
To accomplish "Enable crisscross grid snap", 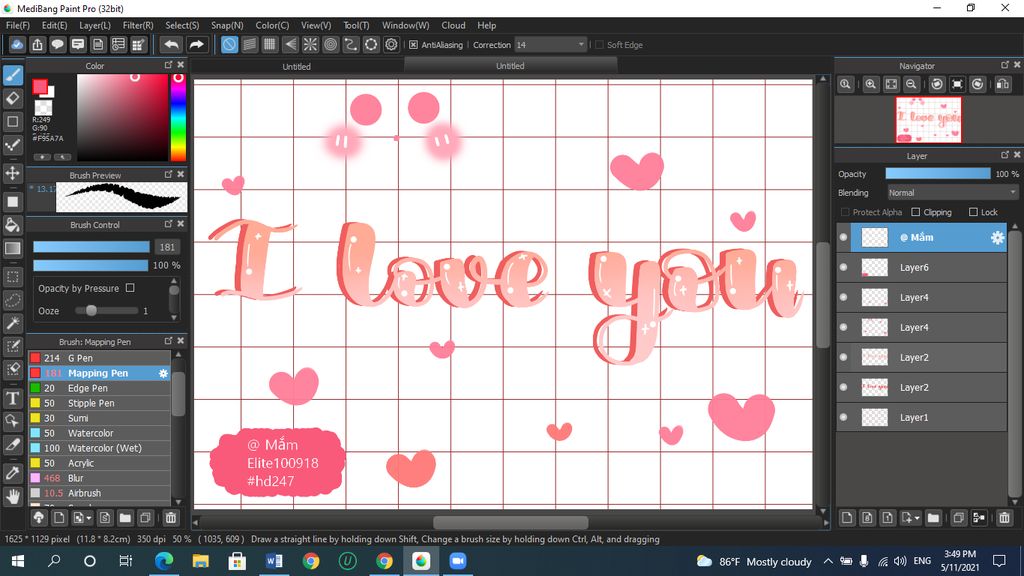I will [270, 44].
